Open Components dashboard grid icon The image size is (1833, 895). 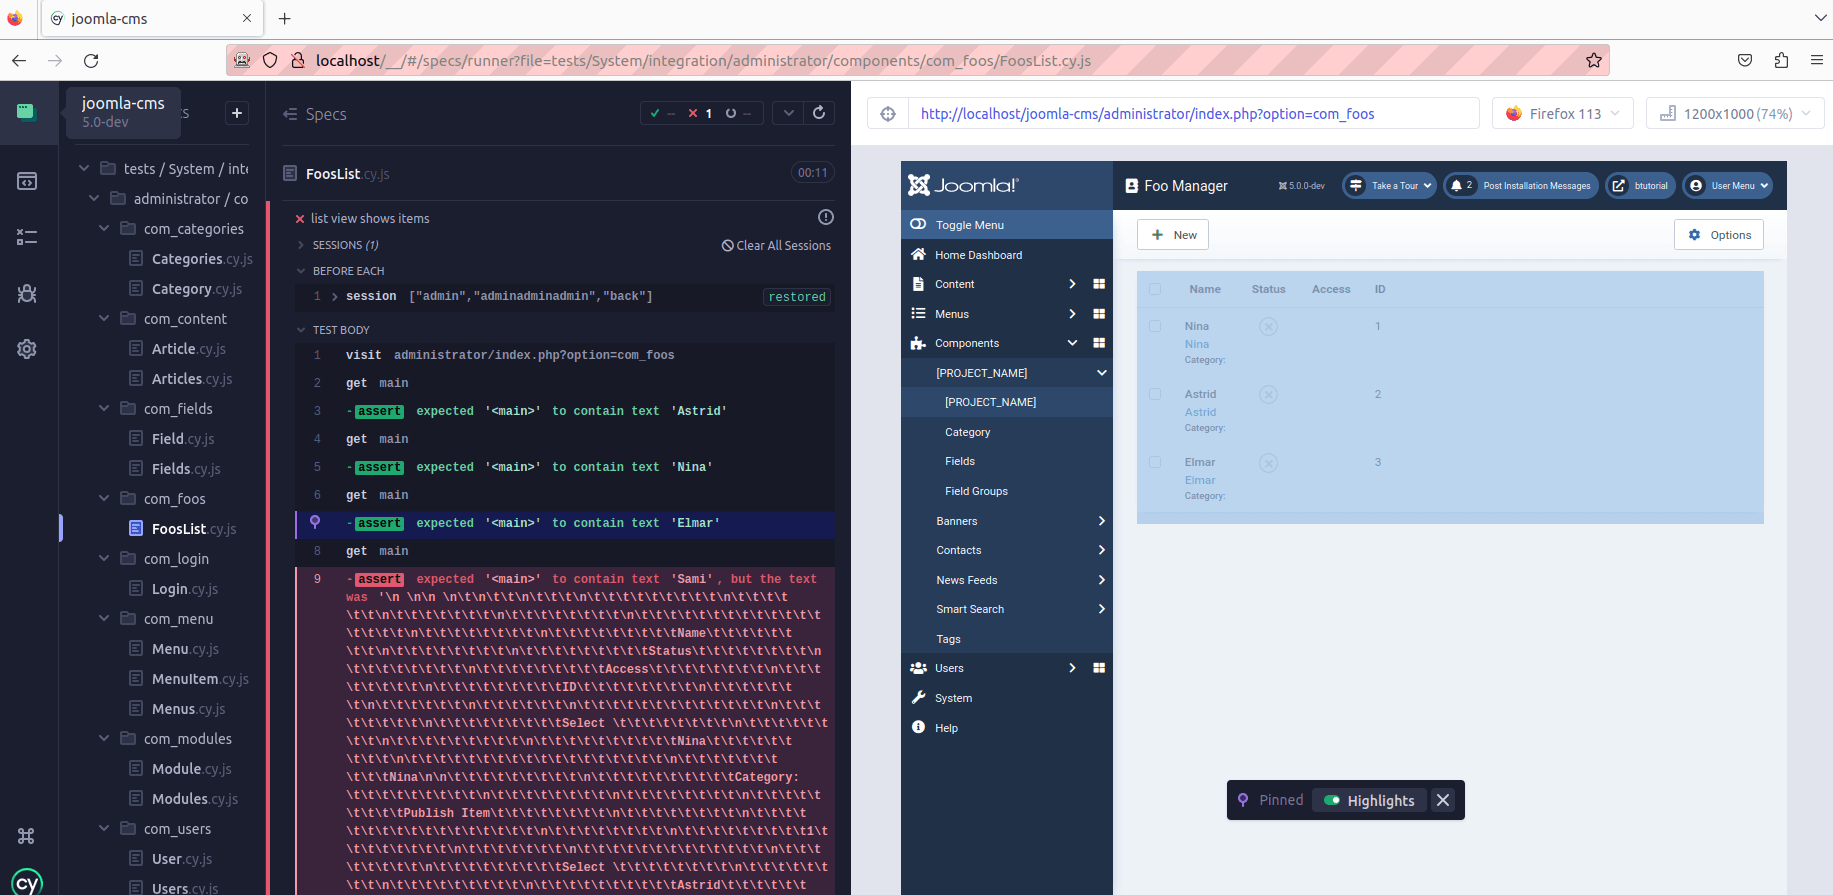click(1099, 343)
